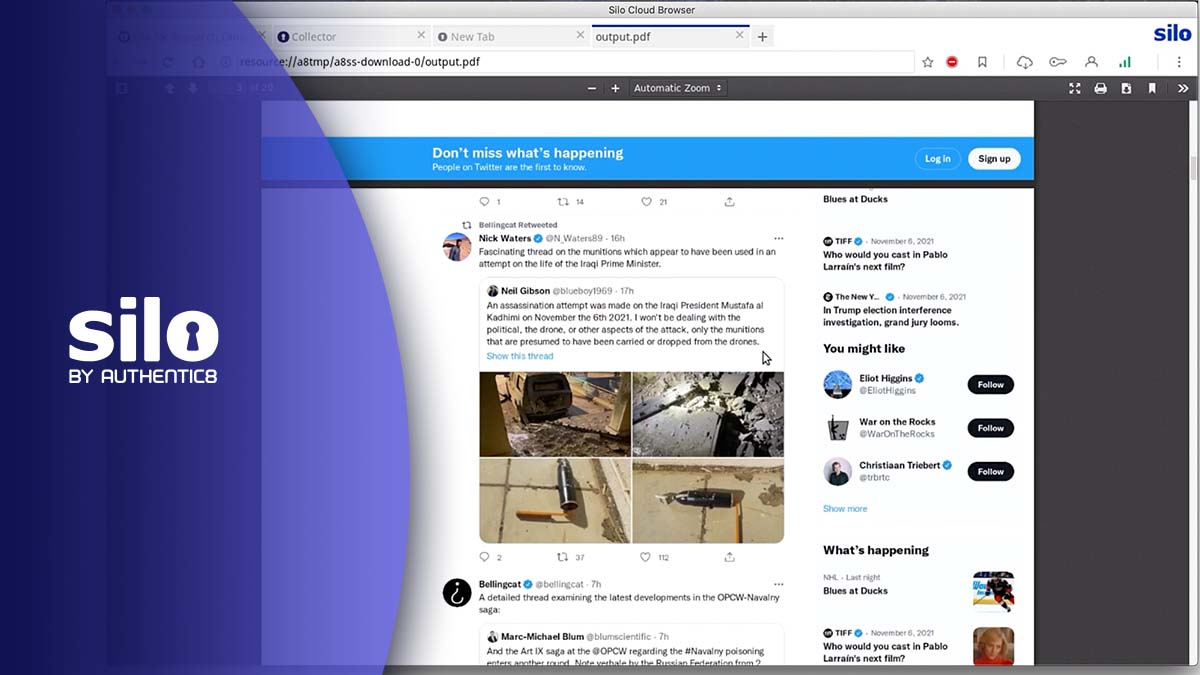
Task: Bookmark this page with the star icon
Action: pyautogui.click(x=927, y=62)
